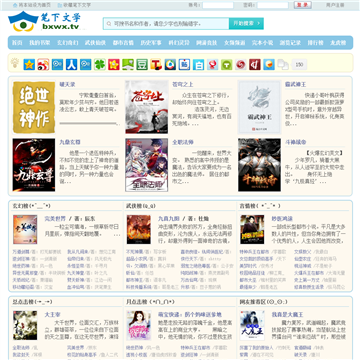Screen dimensions: 360x360
Task: Open the 我的书架 navigation tab
Action: [x=40, y=43]
